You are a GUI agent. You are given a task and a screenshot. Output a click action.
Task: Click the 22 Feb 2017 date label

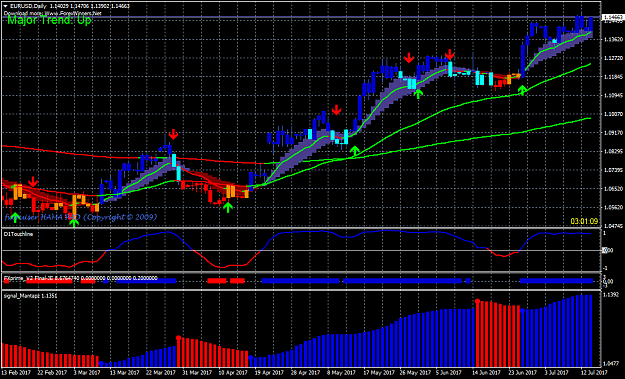point(51,373)
